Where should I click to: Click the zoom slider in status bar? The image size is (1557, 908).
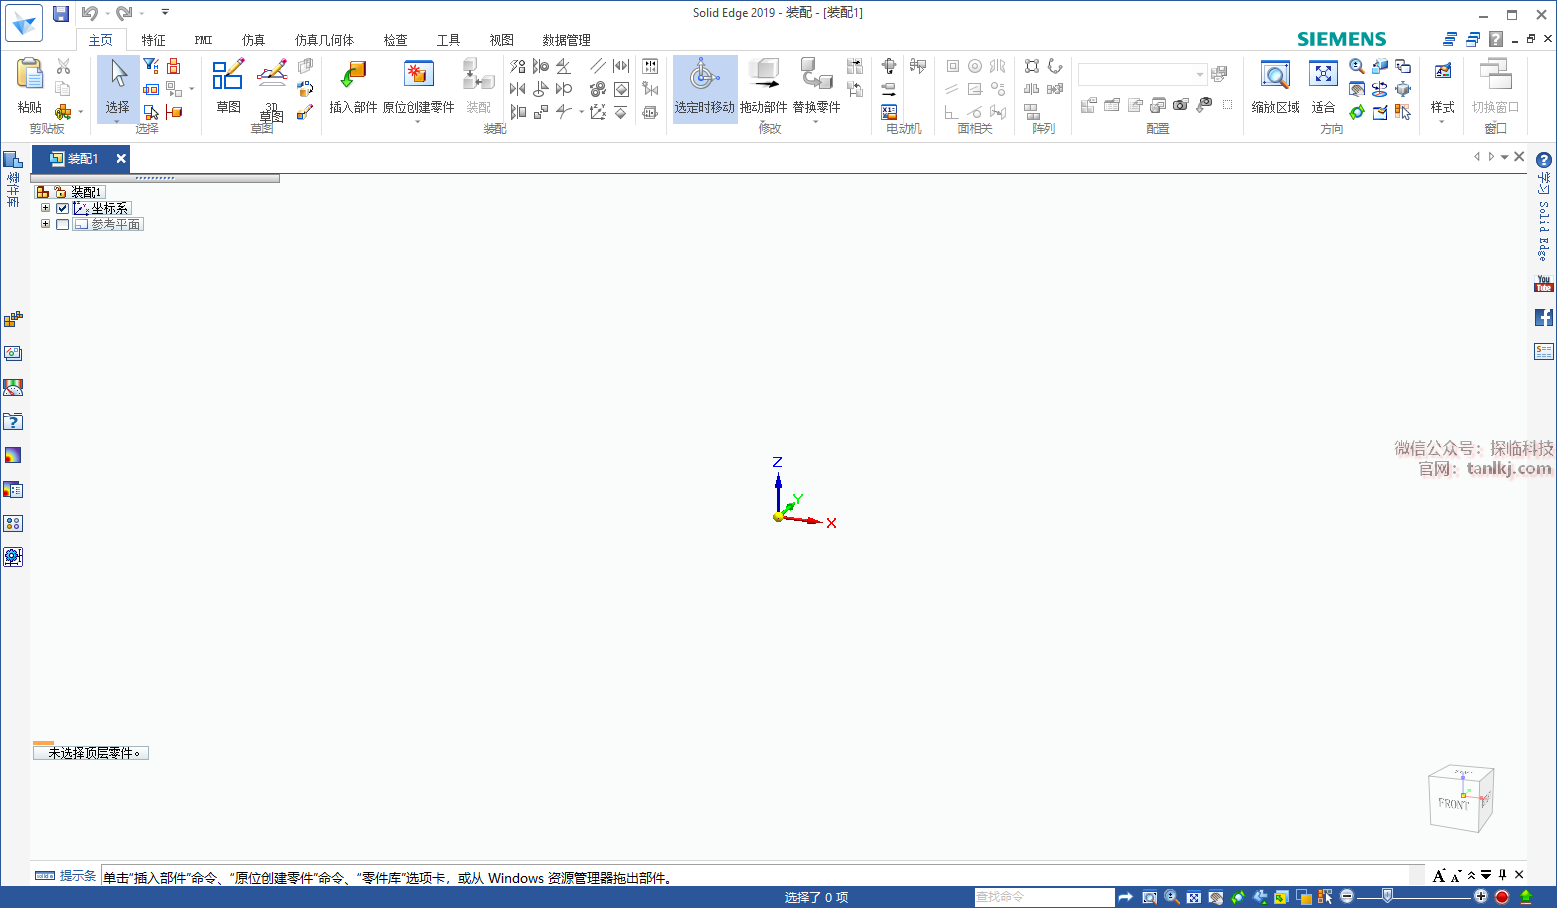[1387, 896]
